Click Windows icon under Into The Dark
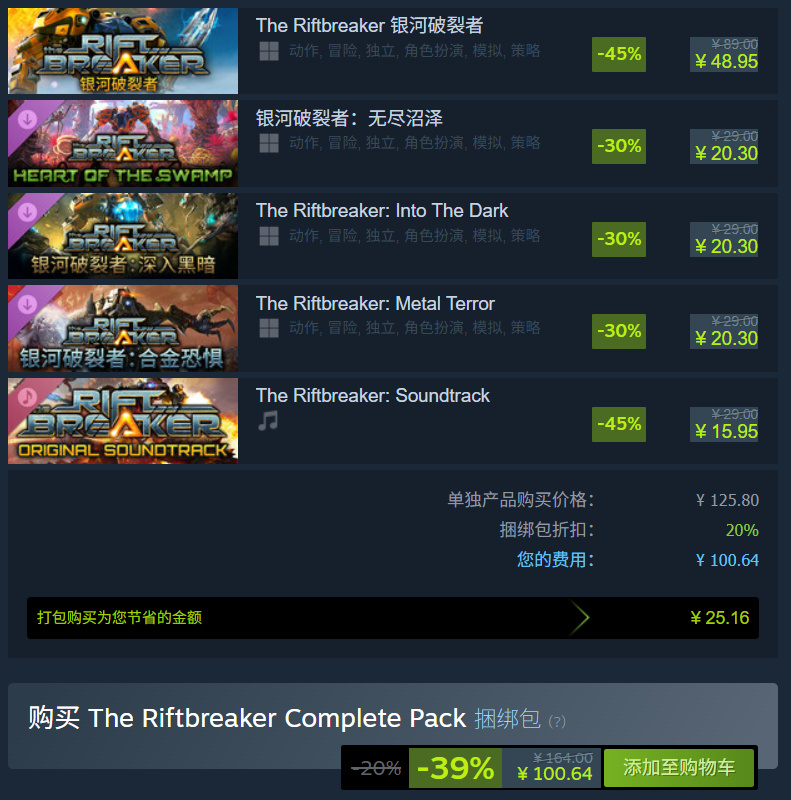This screenshot has width=791, height=800. point(269,236)
